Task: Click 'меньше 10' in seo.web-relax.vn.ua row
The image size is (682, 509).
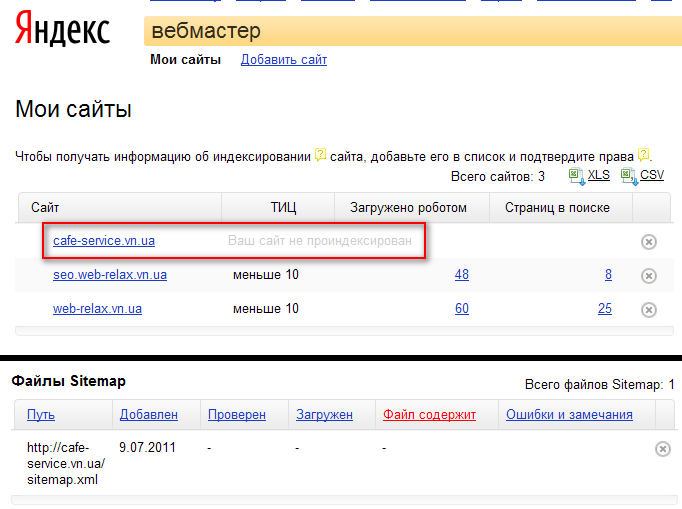Action: [x=266, y=275]
